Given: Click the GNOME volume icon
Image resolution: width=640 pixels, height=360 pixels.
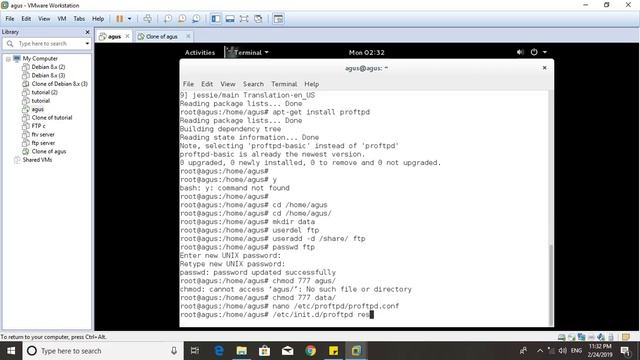Looking at the screenshot, I should tap(520, 52).
